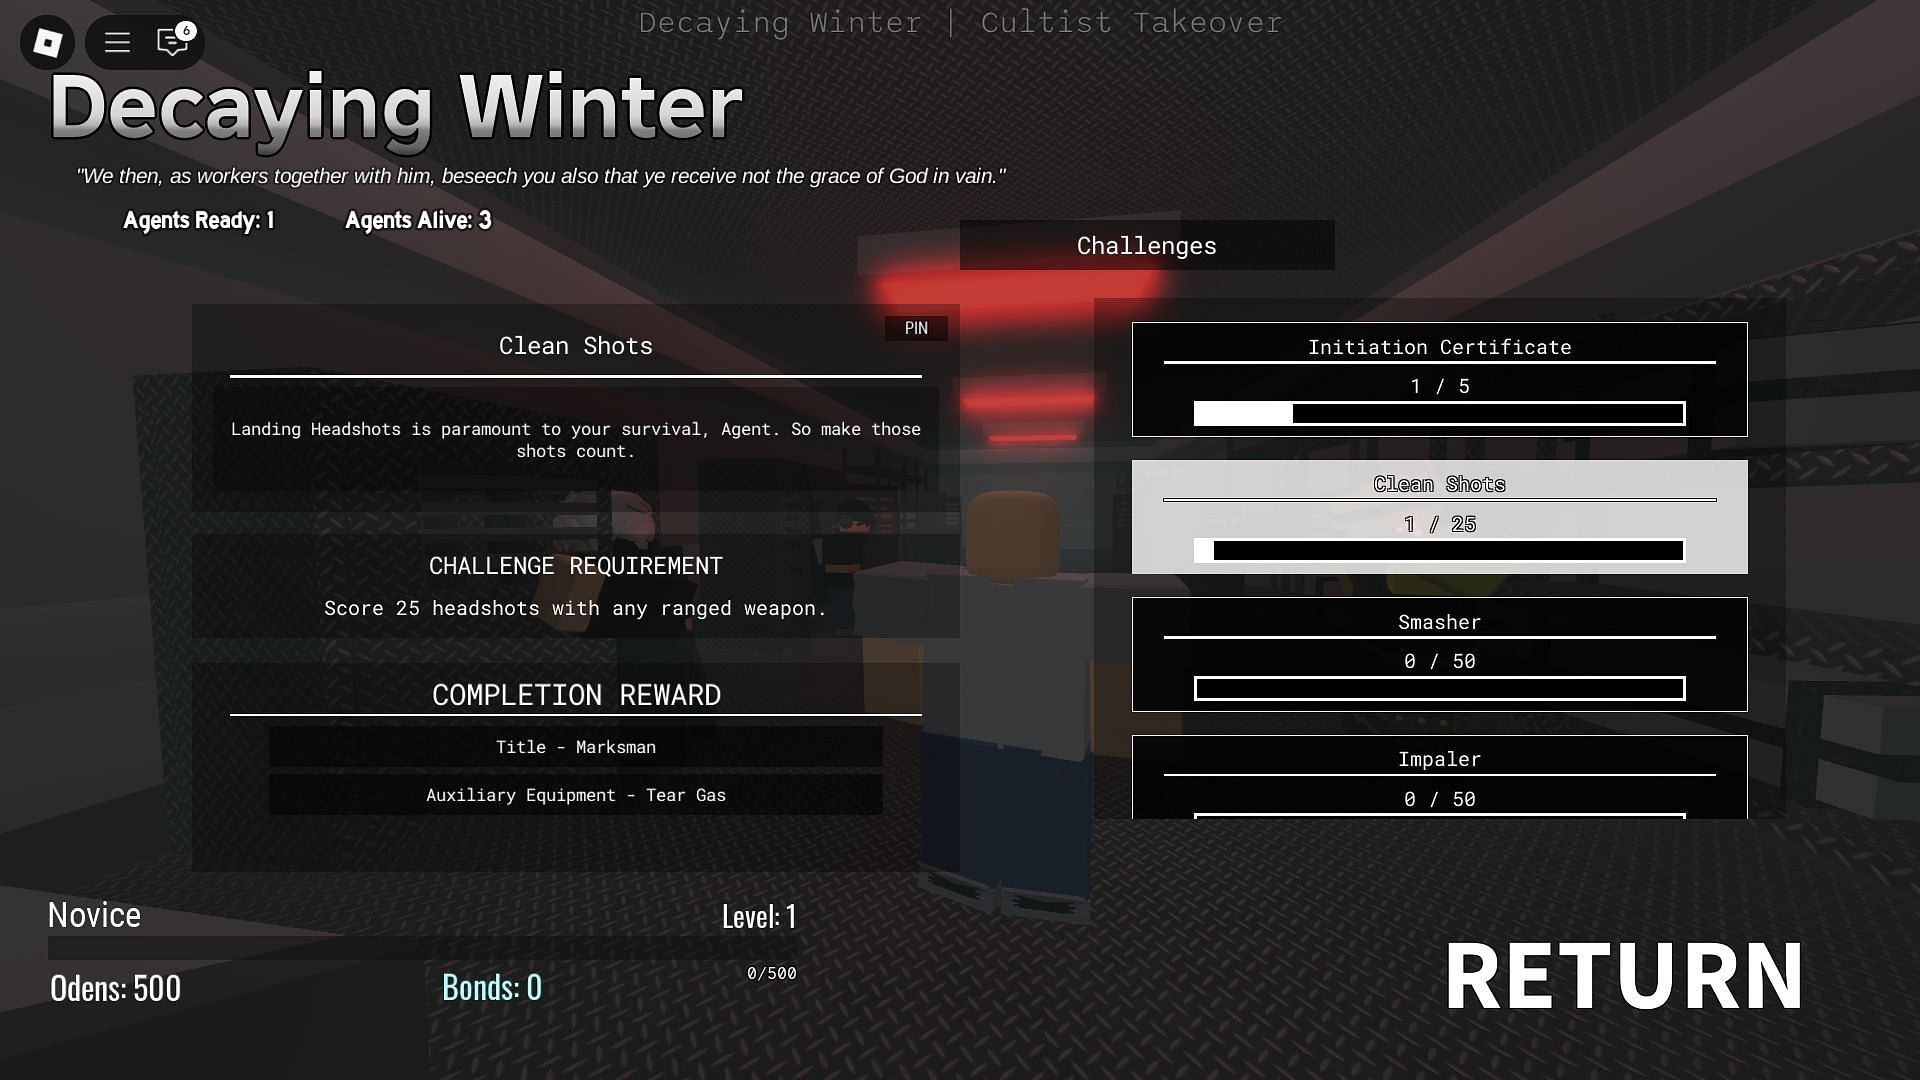This screenshot has height=1080, width=1920.
Task: Open the Decaying Winter game menu
Action: point(116,42)
